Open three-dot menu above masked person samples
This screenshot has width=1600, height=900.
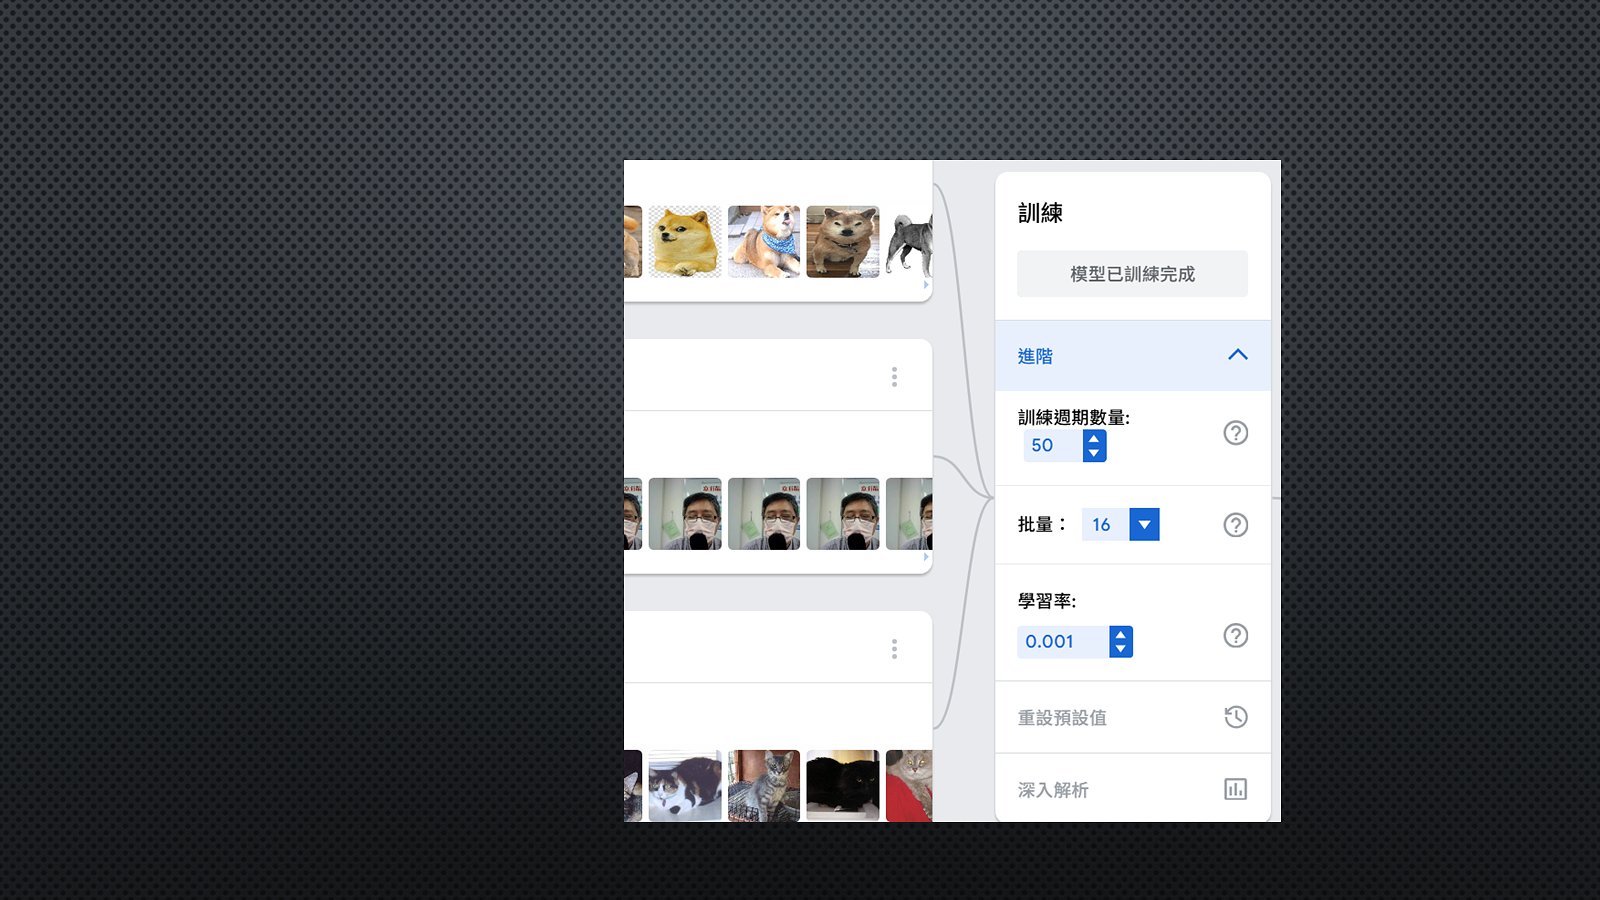[894, 377]
